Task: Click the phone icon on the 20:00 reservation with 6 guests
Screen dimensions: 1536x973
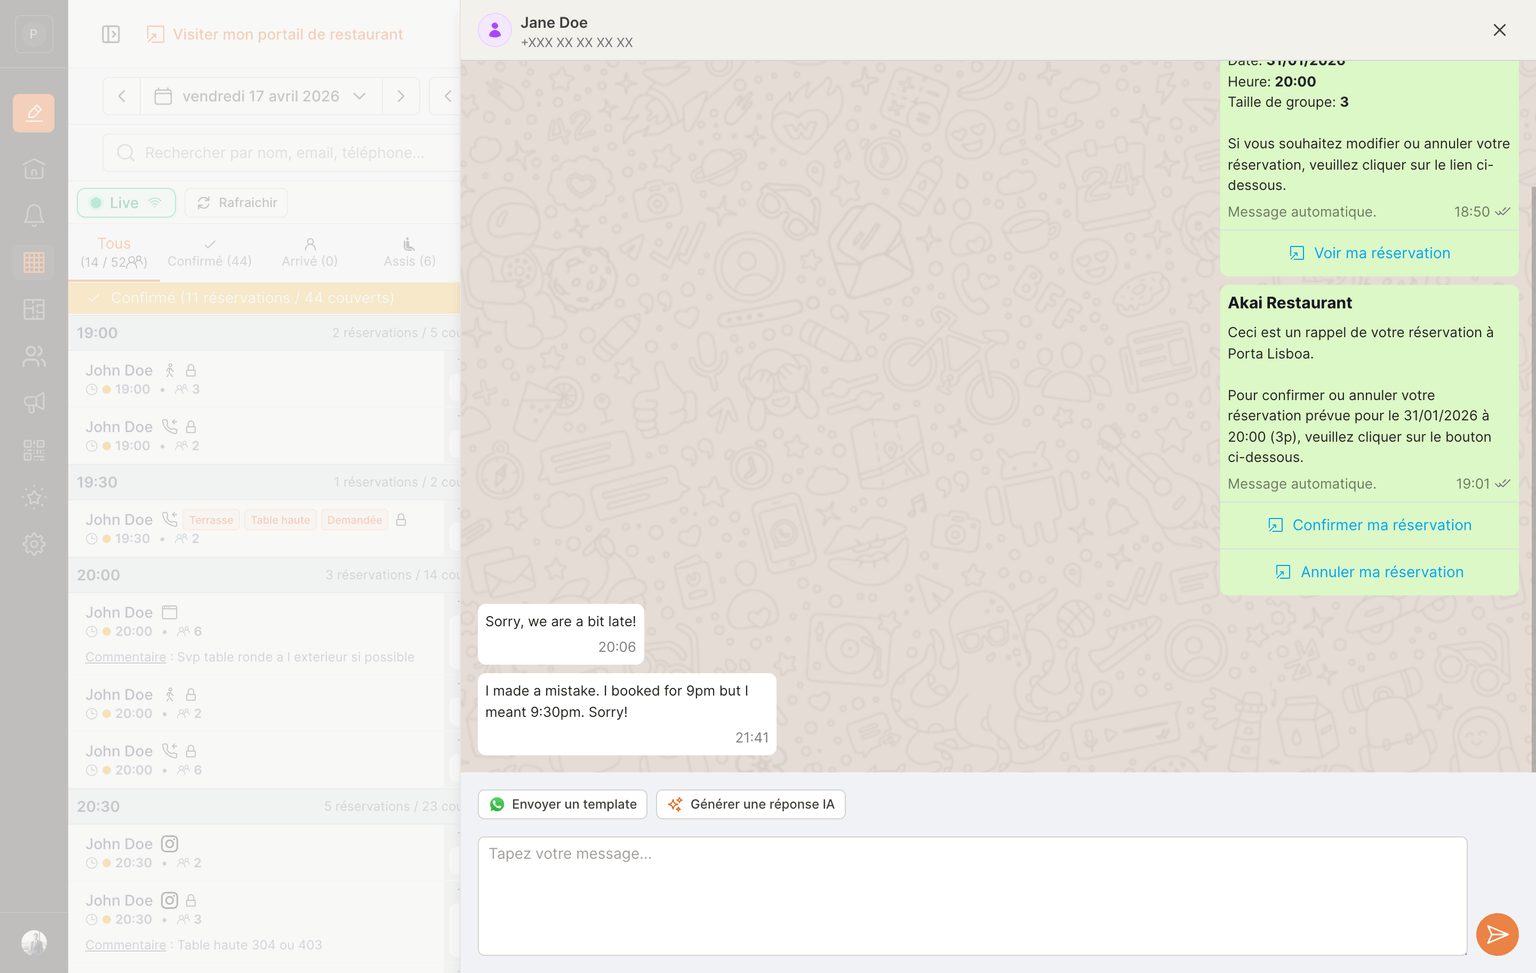Action: 170,751
